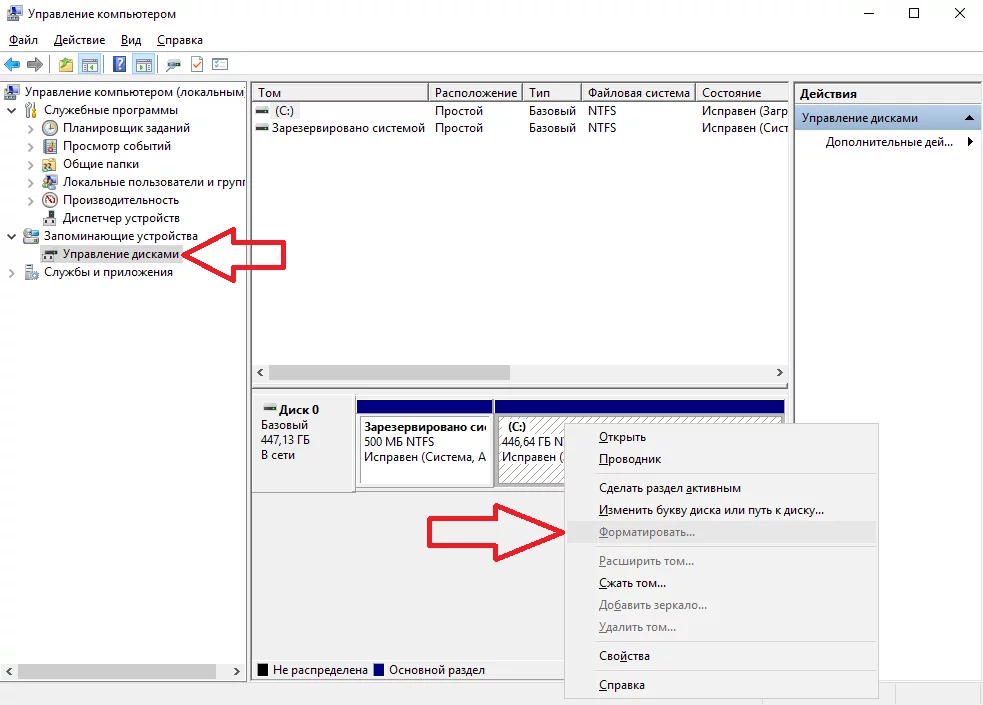
Task: Click the Storage devices icon
Action: (x=31, y=236)
